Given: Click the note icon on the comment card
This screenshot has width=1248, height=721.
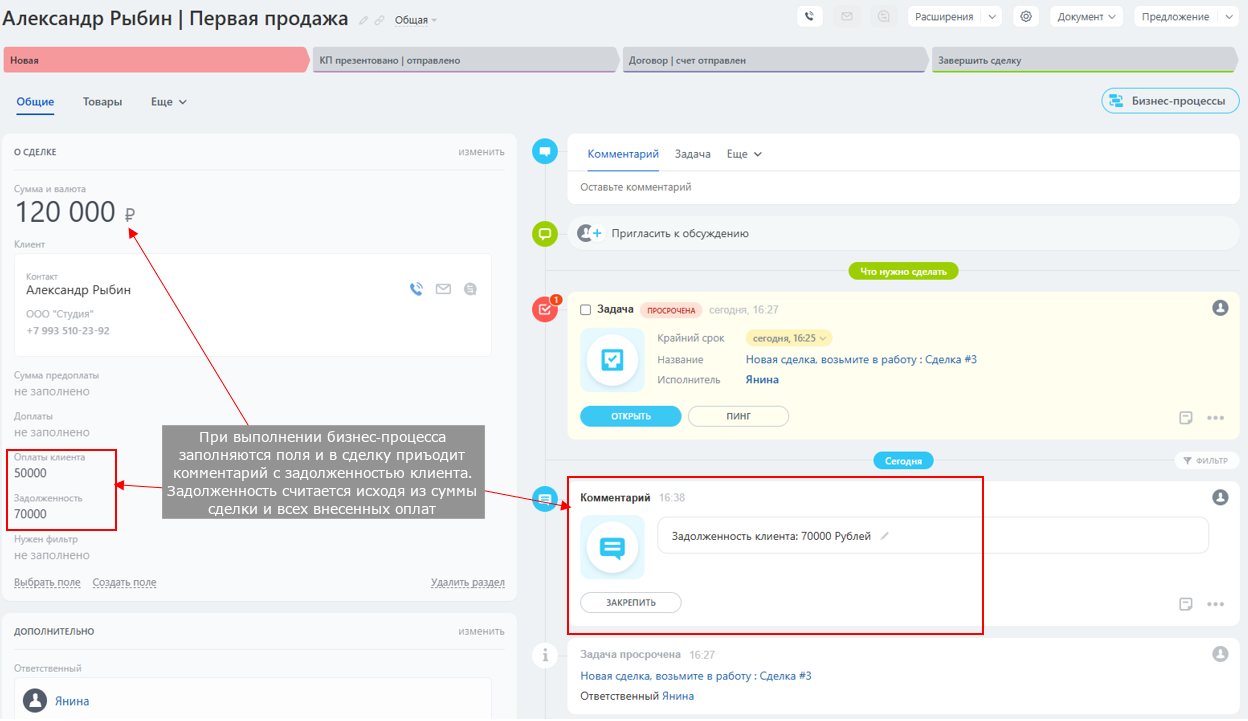Looking at the screenshot, I should (x=1186, y=604).
